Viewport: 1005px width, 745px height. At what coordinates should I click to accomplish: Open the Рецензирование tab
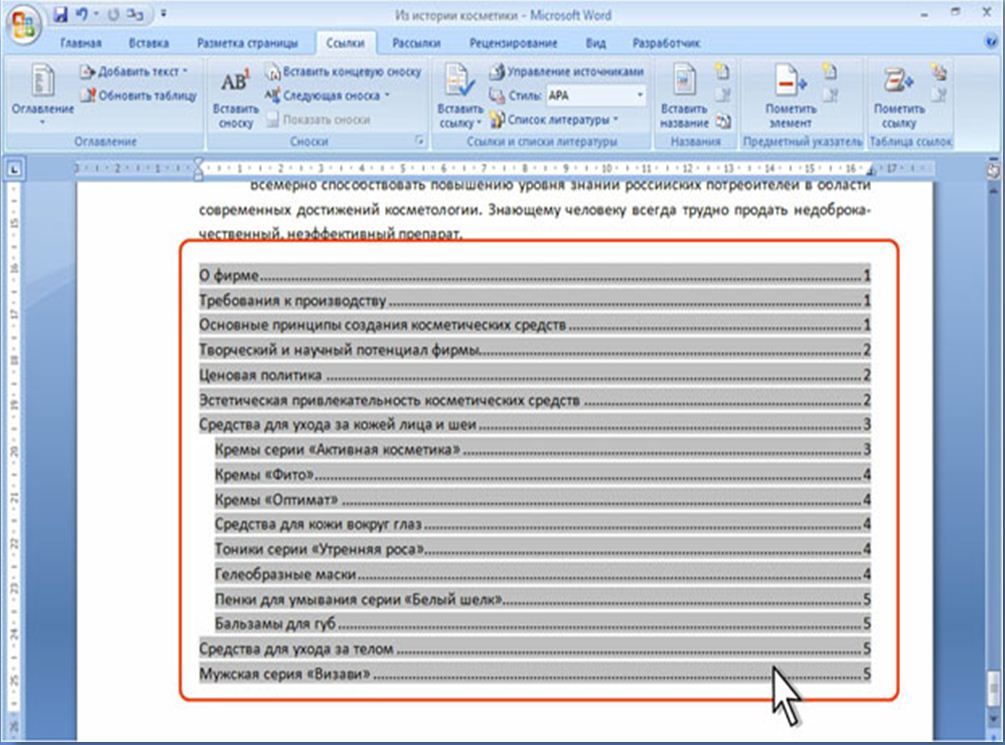[x=513, y=43]
